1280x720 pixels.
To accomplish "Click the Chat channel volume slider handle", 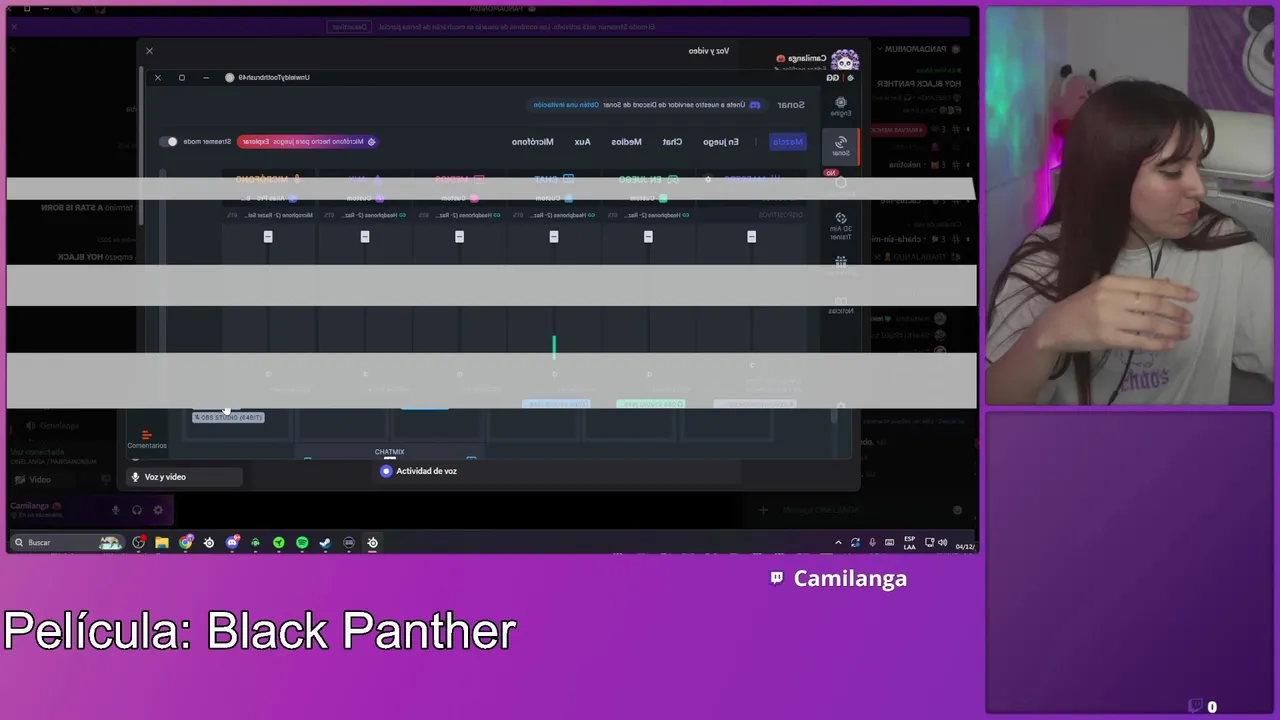I will point(554,237).
